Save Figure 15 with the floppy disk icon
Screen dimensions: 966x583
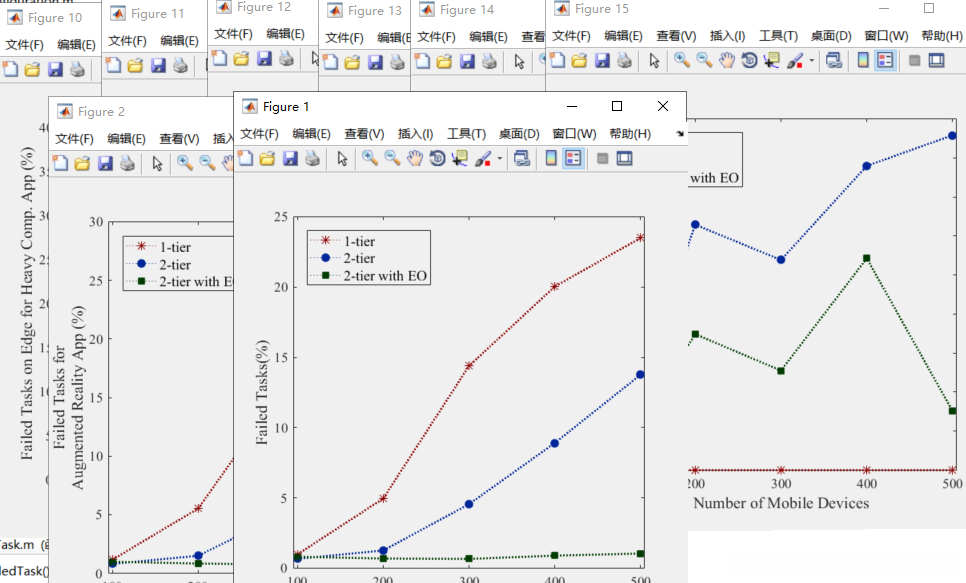coord(602,60)
